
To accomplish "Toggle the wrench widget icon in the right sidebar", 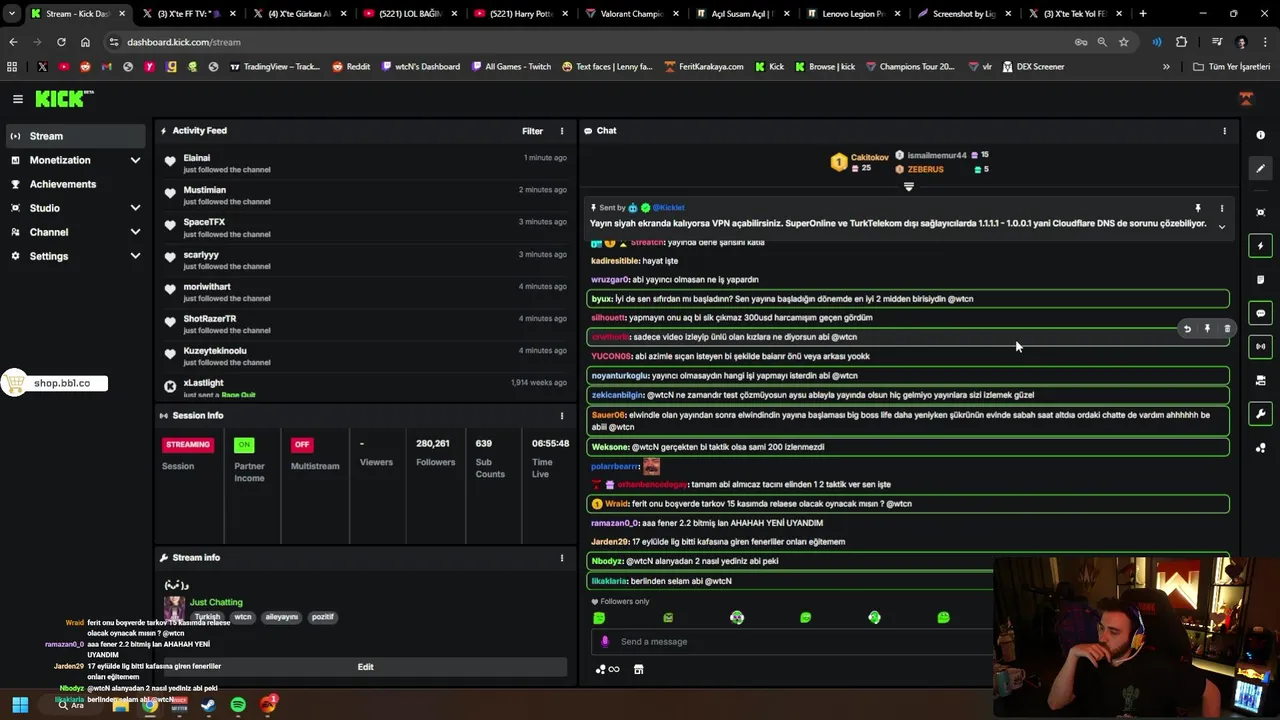I will (1260, 414).
